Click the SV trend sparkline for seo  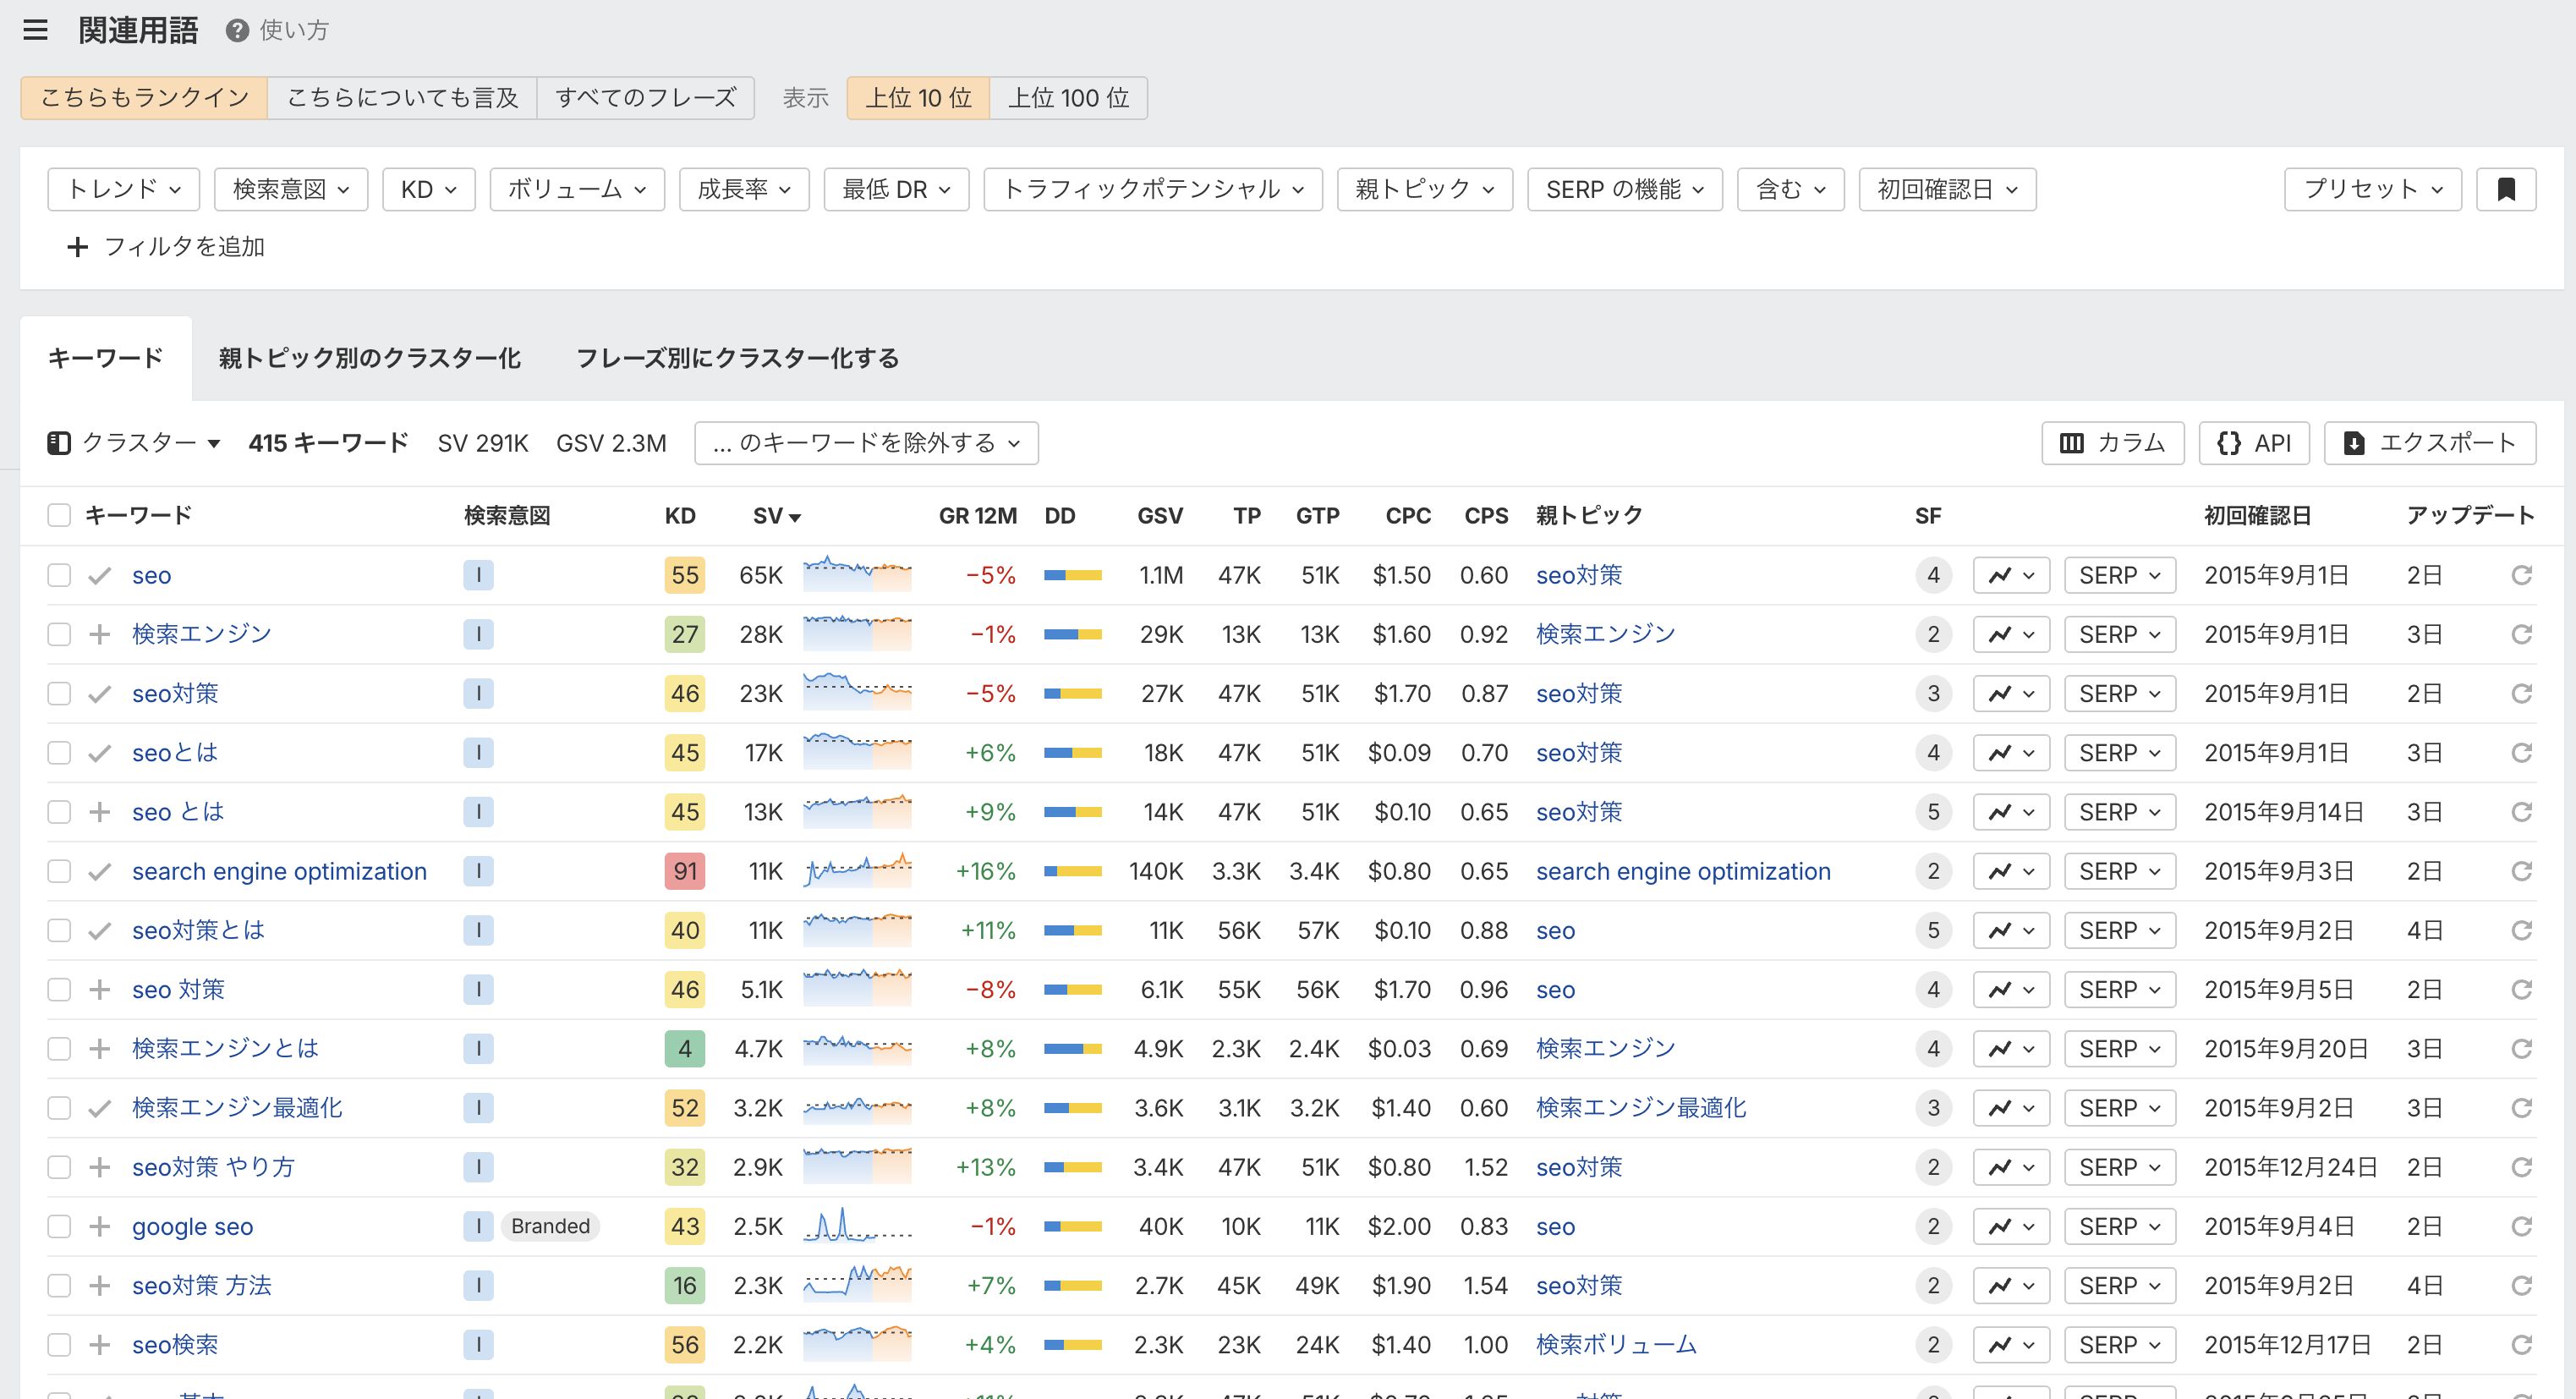coord(856,575)
